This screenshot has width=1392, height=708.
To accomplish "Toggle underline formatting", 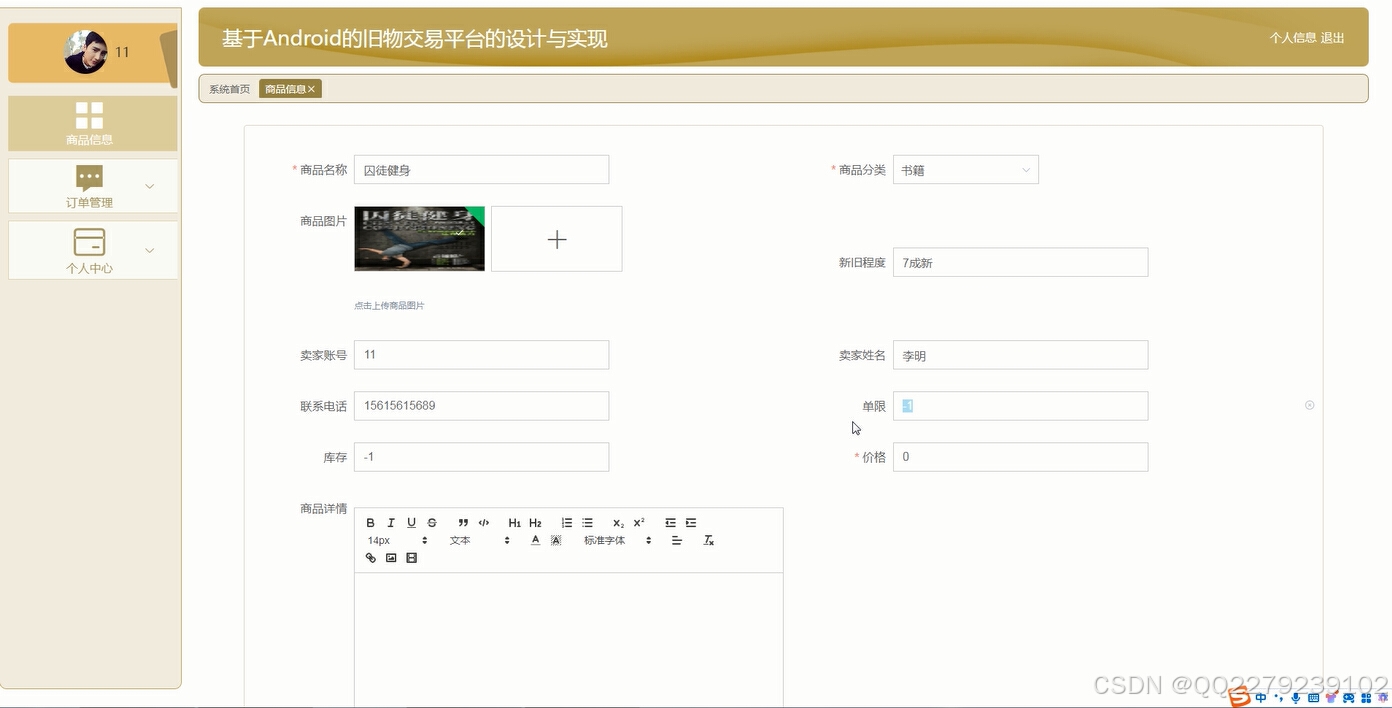I will click(411, 522).
